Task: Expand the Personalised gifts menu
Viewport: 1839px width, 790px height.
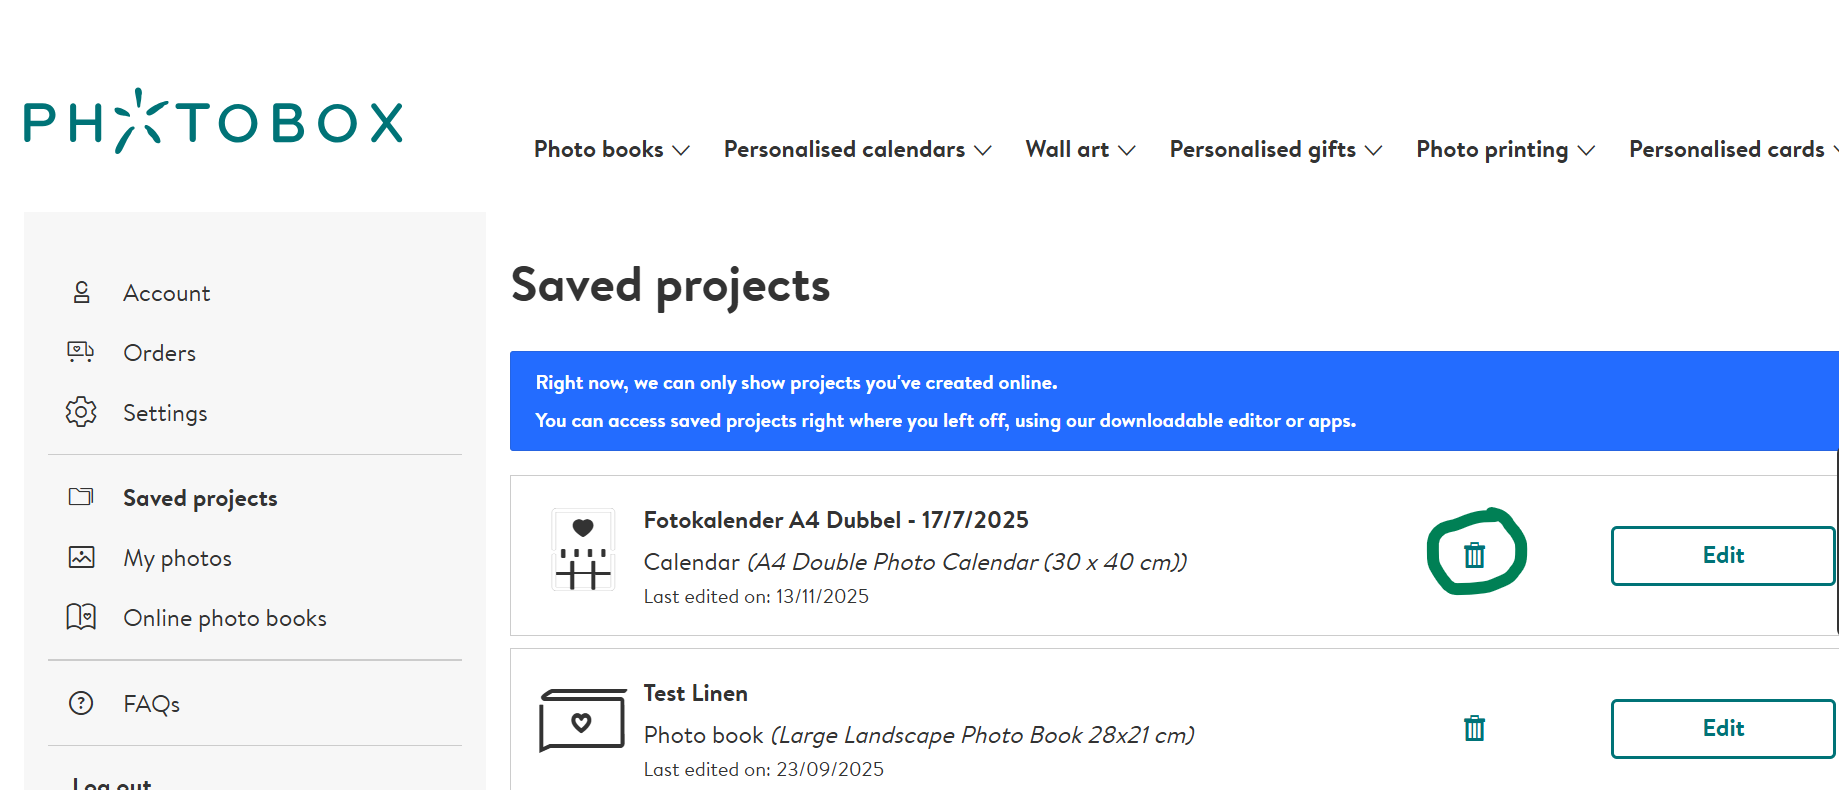Action: [1275, 150]
